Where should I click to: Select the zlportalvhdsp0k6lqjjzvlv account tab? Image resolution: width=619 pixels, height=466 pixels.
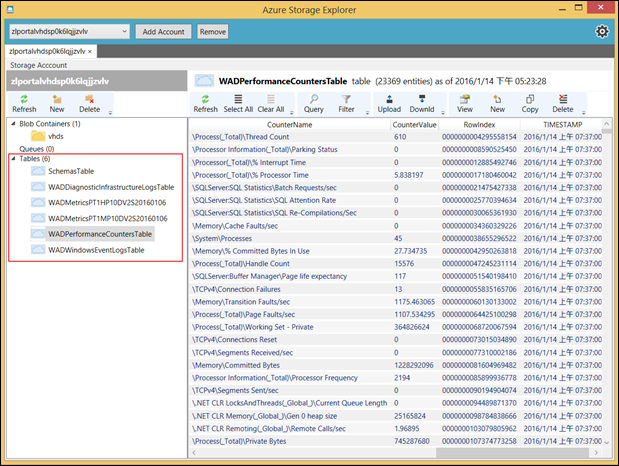pyautogui.click(x=47, y=50)
